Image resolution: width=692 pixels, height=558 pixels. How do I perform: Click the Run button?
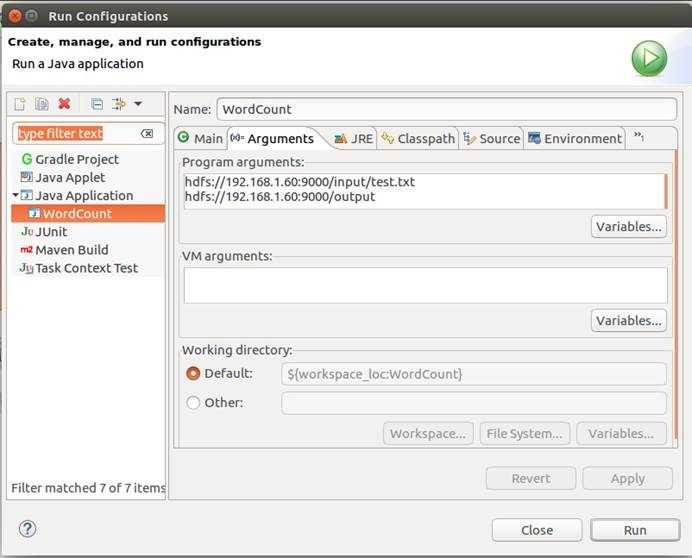point(635,530)
